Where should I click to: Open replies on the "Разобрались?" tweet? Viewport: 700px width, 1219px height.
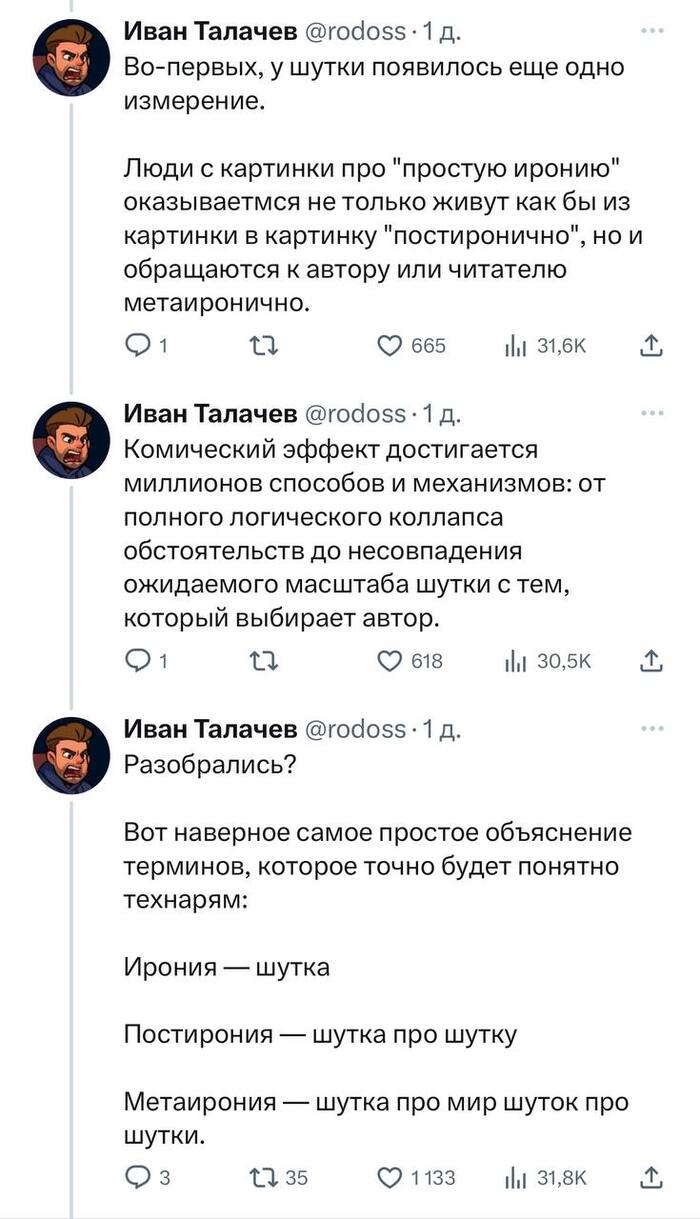(x=137, y=1177)
